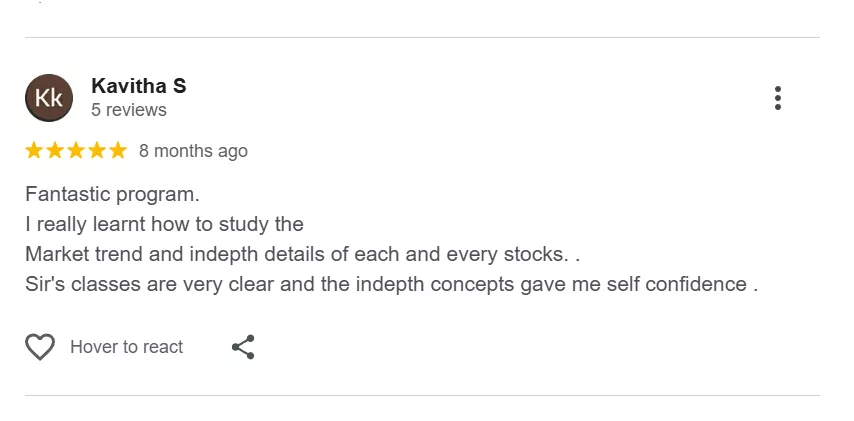Click the first rating star
This screenshot has width=854, height=421.
click(34, 151)
